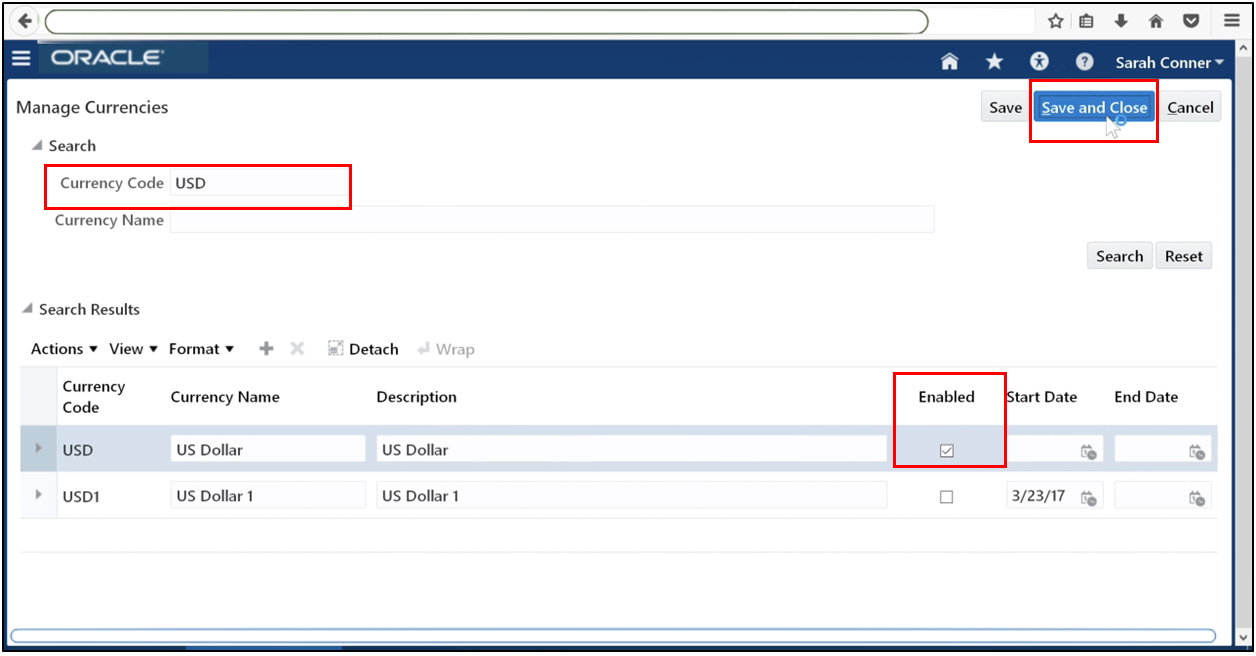Open the Actions dropdown menu

pyautogui.click(x=62, y=348)
